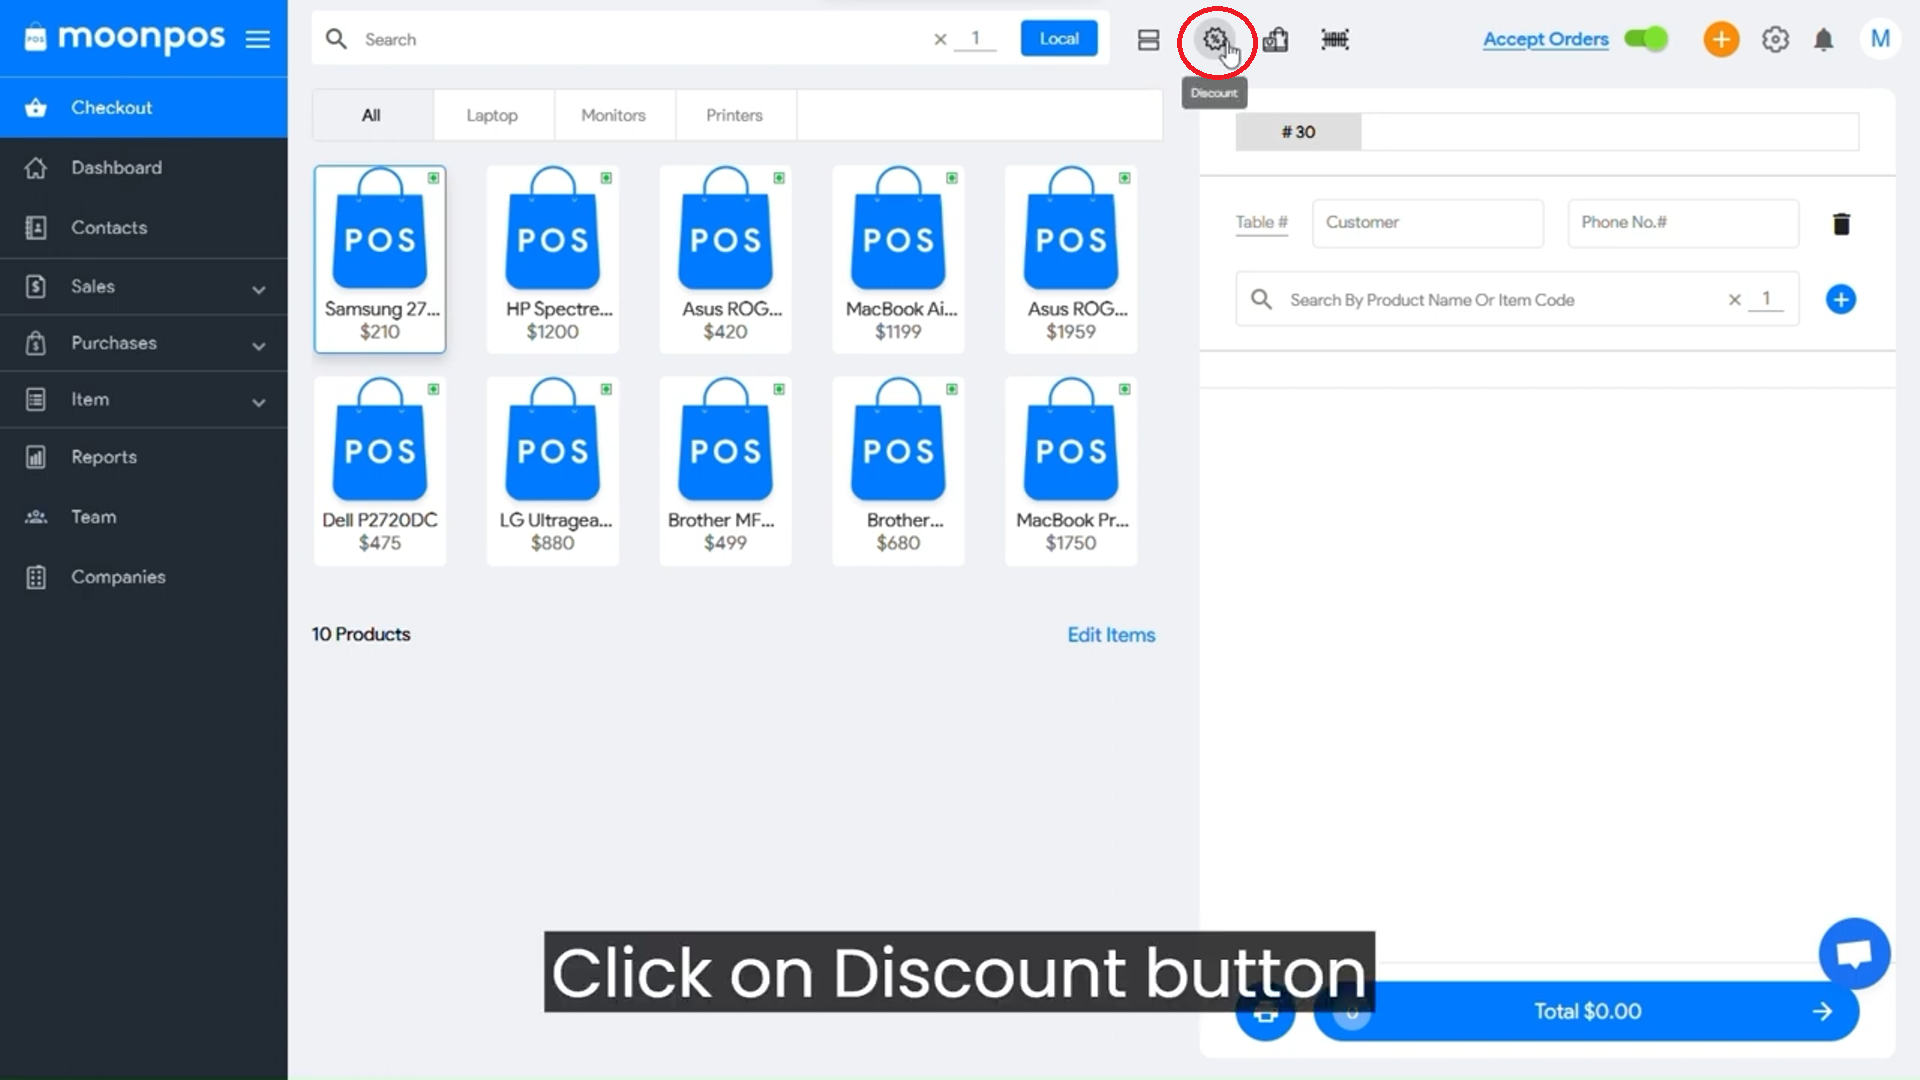Add Asus ROG... $420 product
The image size is (1920, 1080).
726,259
